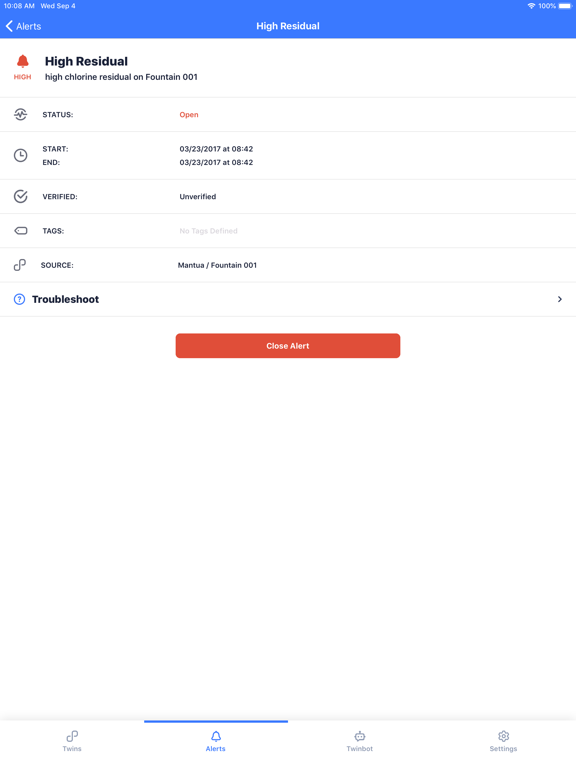Open the Mantua / Fountain 001 source
The width and height of the screenshot is (576, 768).
(x=217, y=265)
